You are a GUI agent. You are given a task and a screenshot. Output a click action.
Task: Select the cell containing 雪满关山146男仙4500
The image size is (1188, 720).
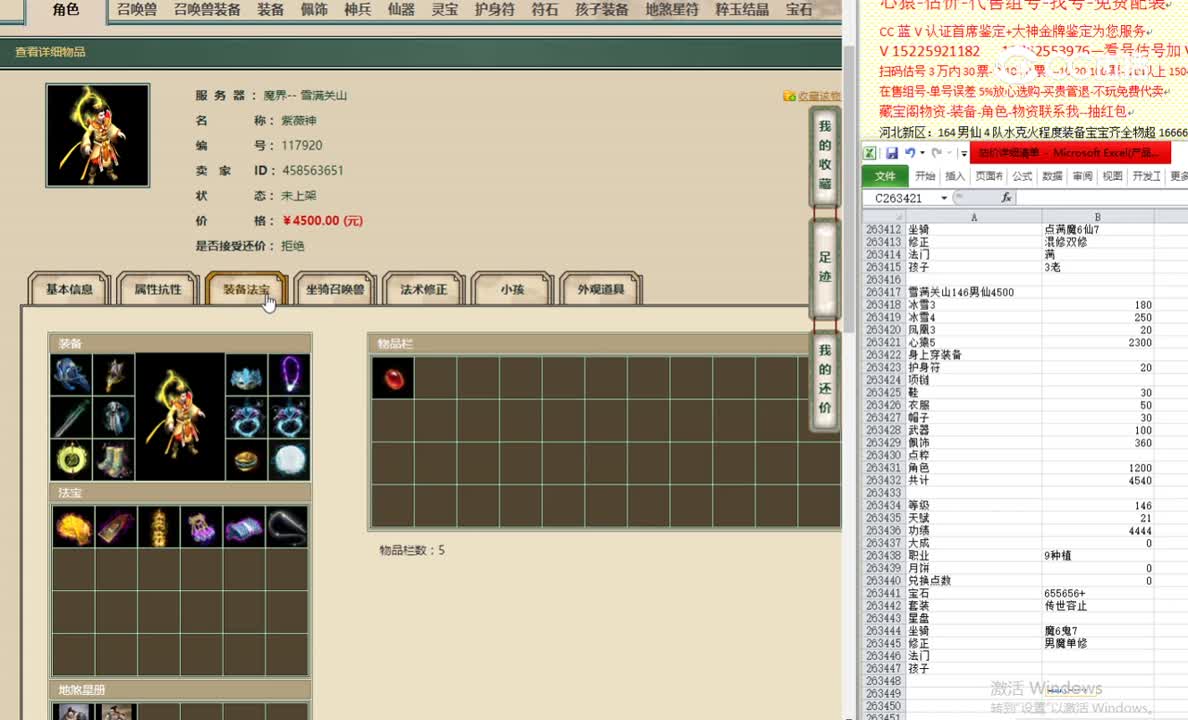click(x=974, y=292)
